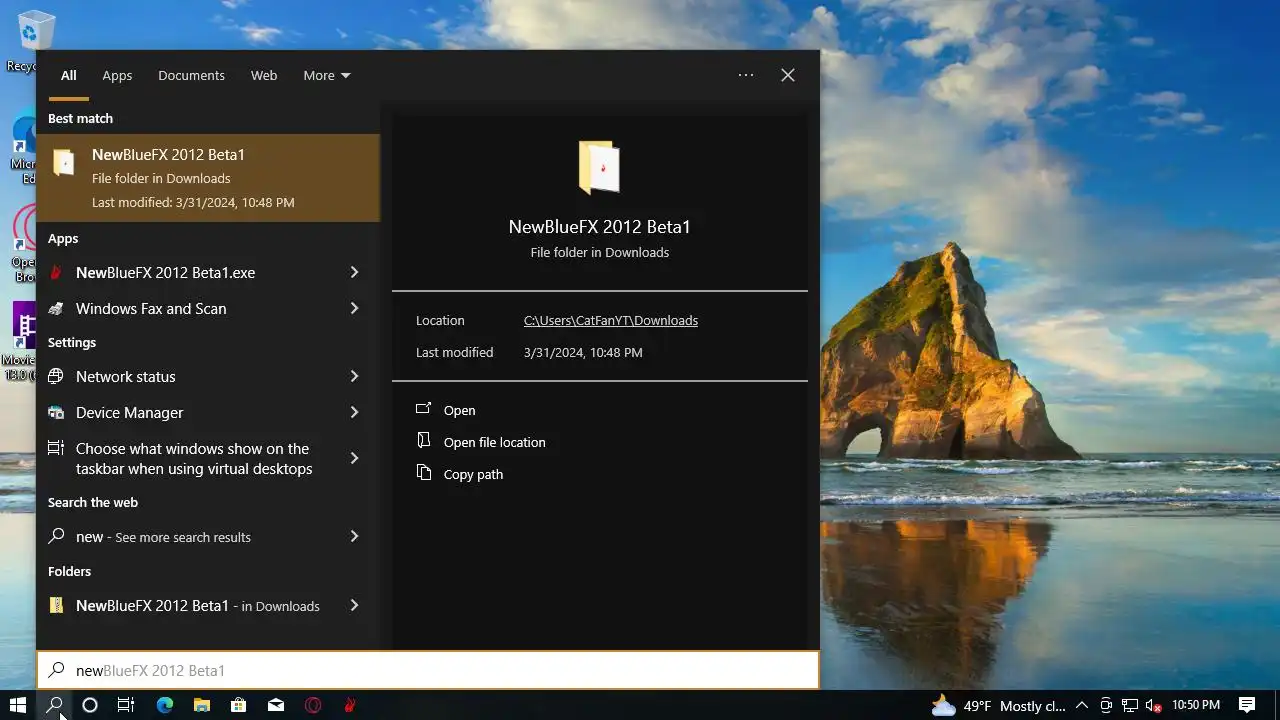Click the large folder preview icon
The width and height of the screenshot is (1280, 720).
tap(599, 167)
